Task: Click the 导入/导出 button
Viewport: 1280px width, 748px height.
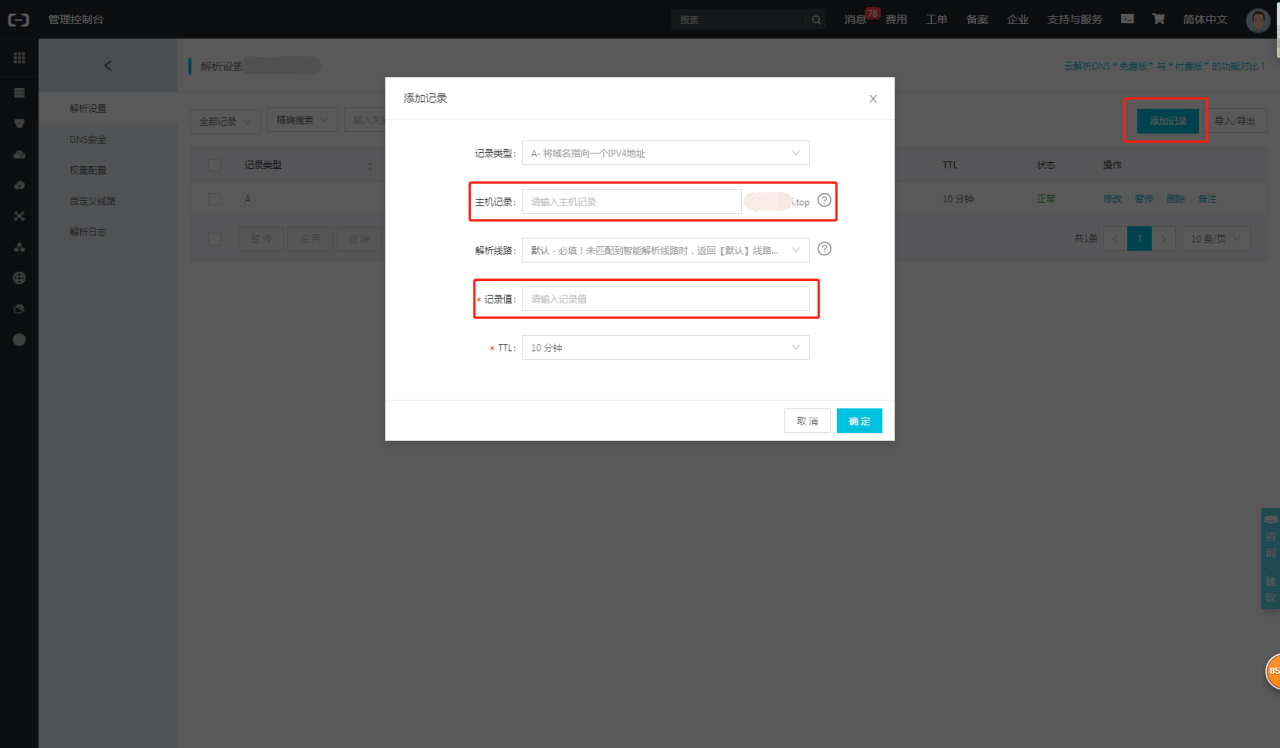Action: pyautogui.click(x=1236, y=121)
